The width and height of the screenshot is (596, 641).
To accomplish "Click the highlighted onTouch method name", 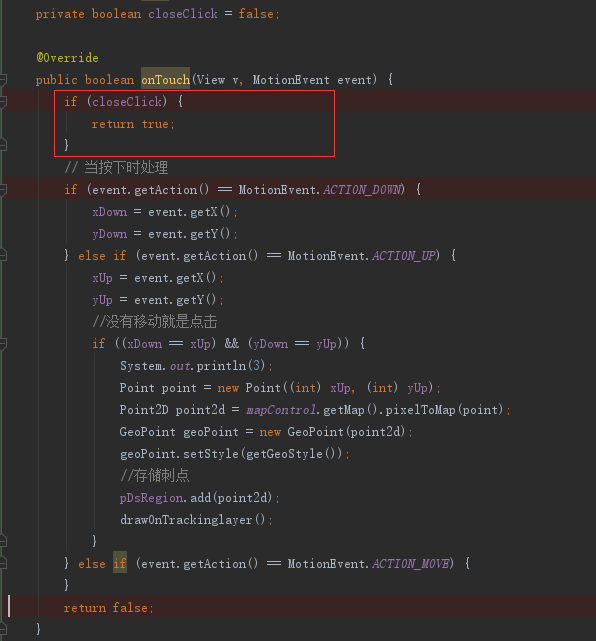I will (x=166, y=79).
